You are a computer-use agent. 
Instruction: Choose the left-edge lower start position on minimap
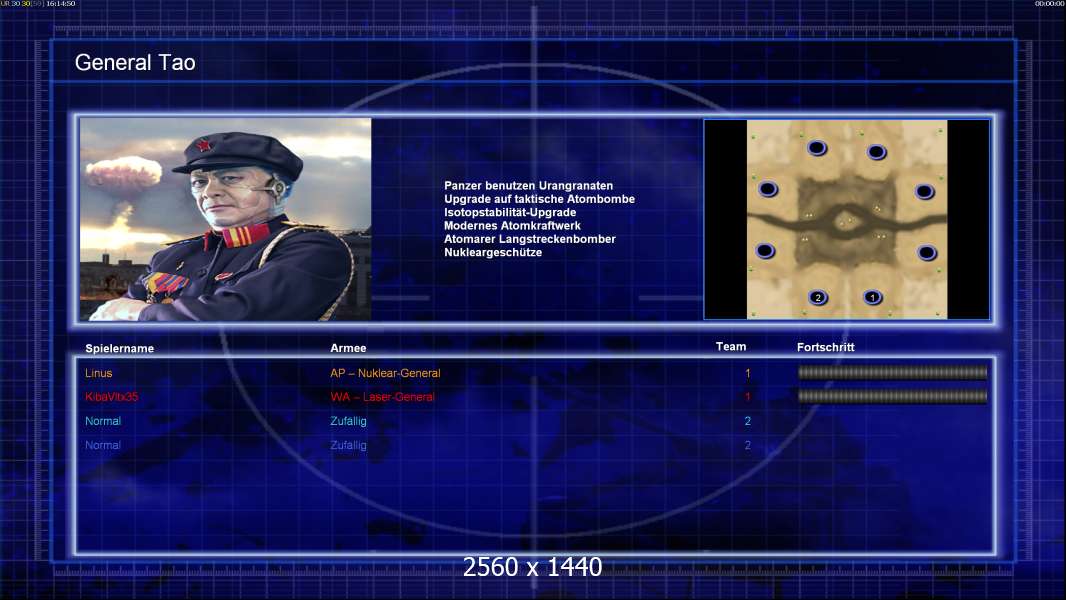(765, 251)
